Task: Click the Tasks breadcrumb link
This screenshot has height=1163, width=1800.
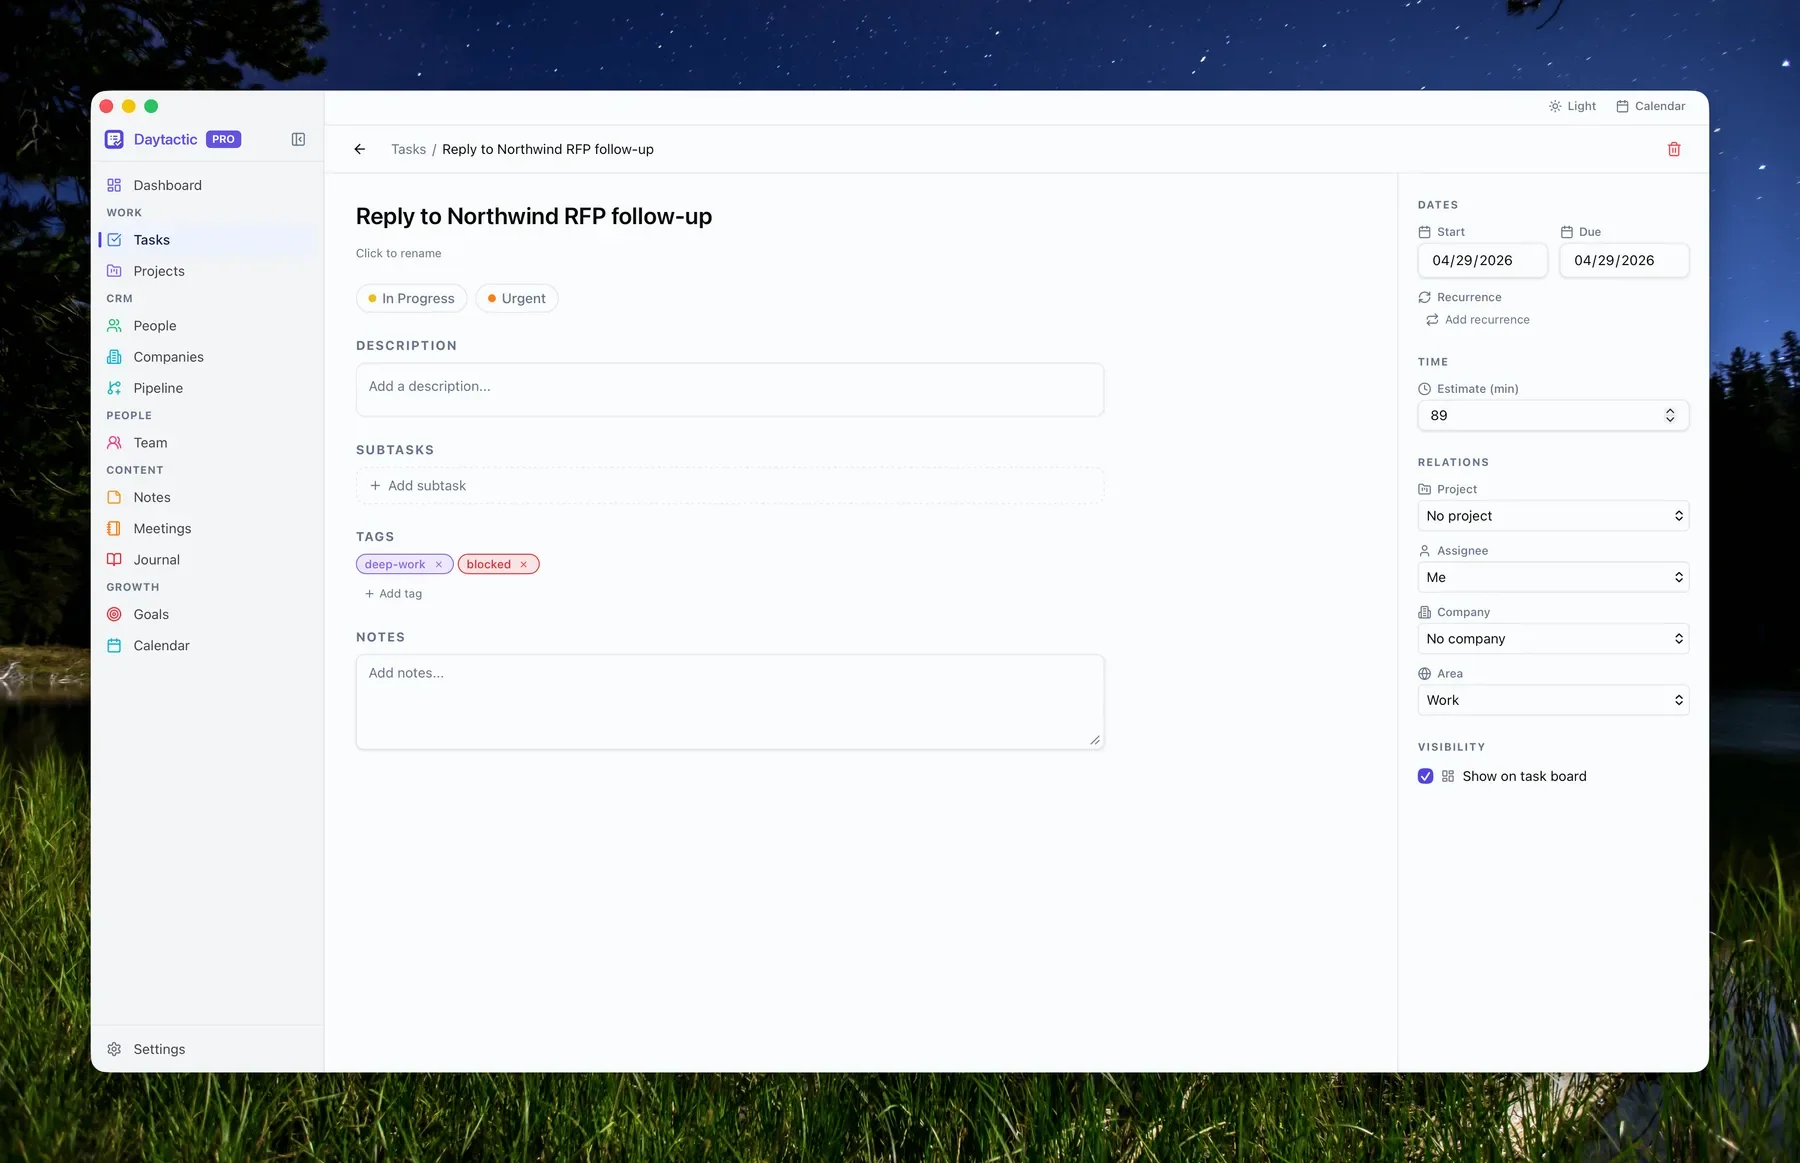Action: (x=408, y=149)
